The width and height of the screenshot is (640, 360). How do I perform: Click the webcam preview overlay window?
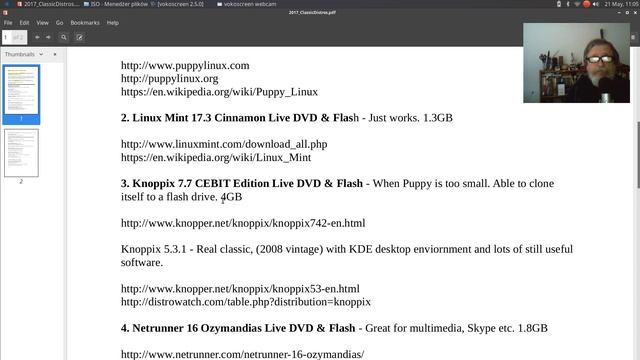[576, 63]
